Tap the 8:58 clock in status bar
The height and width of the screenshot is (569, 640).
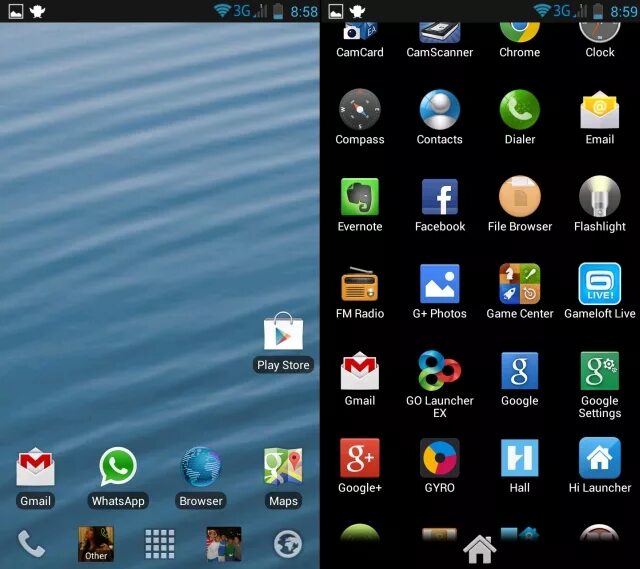tap(304, 11)
